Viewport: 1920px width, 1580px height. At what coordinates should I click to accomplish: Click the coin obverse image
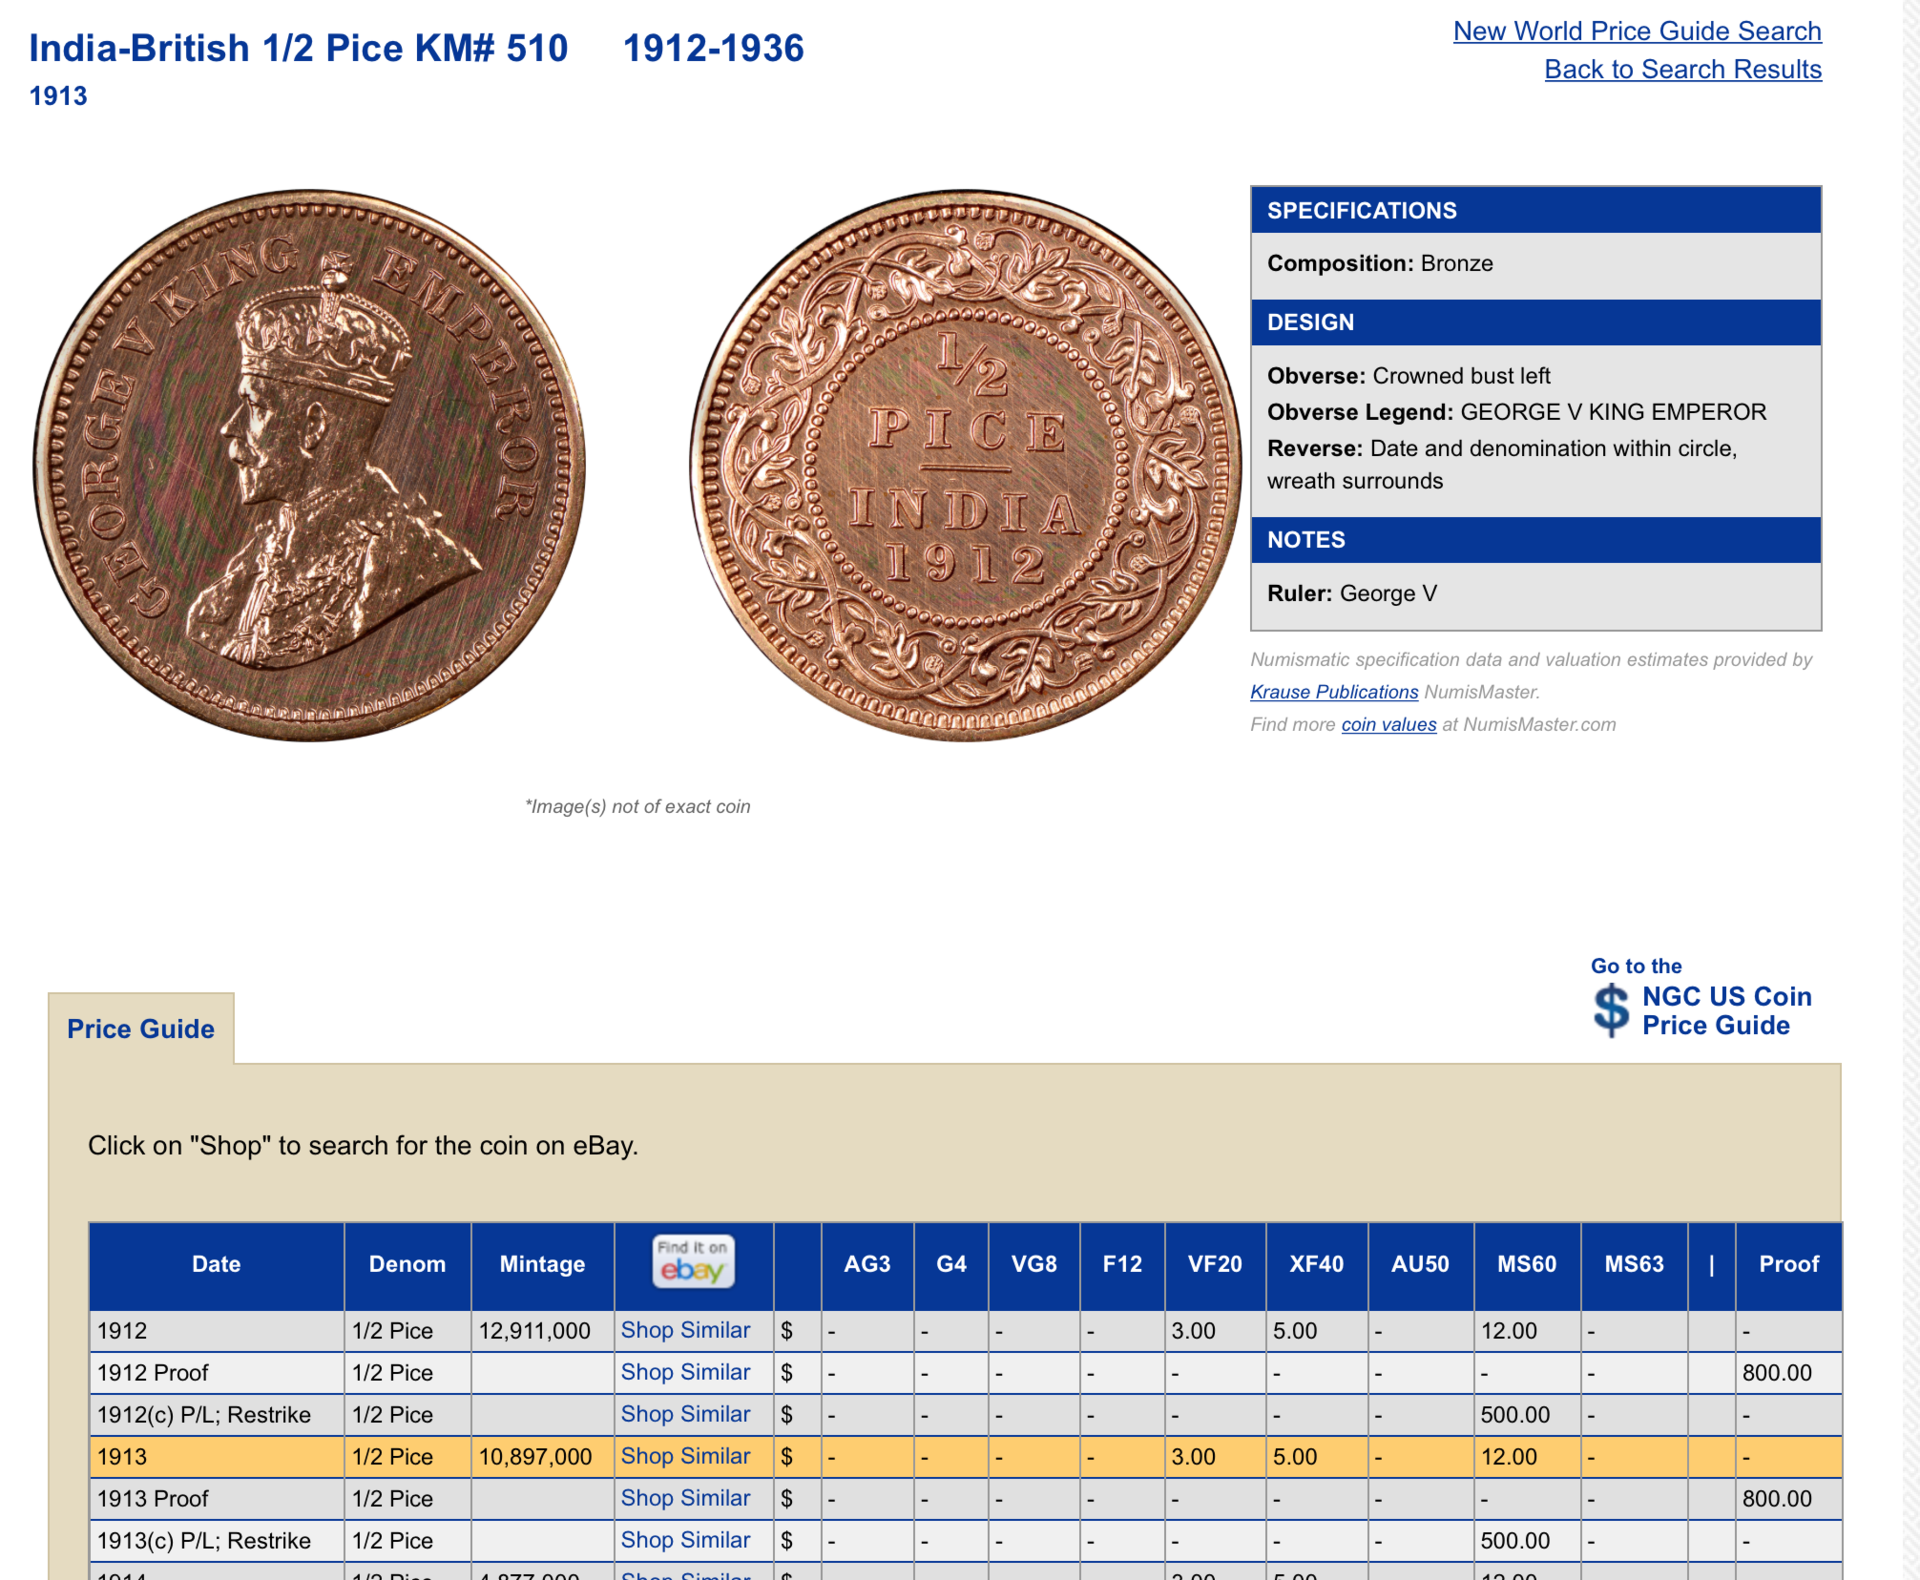pyautogui.click(x=309, y=466)
